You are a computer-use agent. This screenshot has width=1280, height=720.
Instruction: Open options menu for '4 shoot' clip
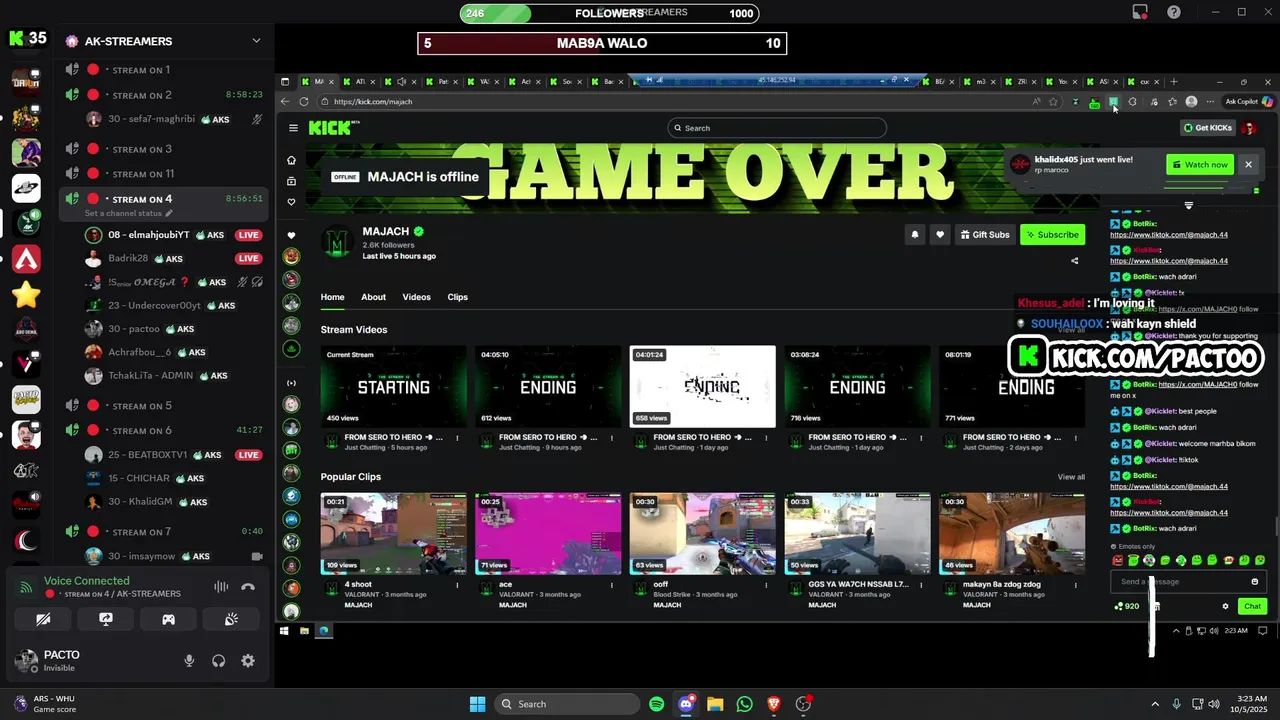pyautogui.click(x=458, y=584)
